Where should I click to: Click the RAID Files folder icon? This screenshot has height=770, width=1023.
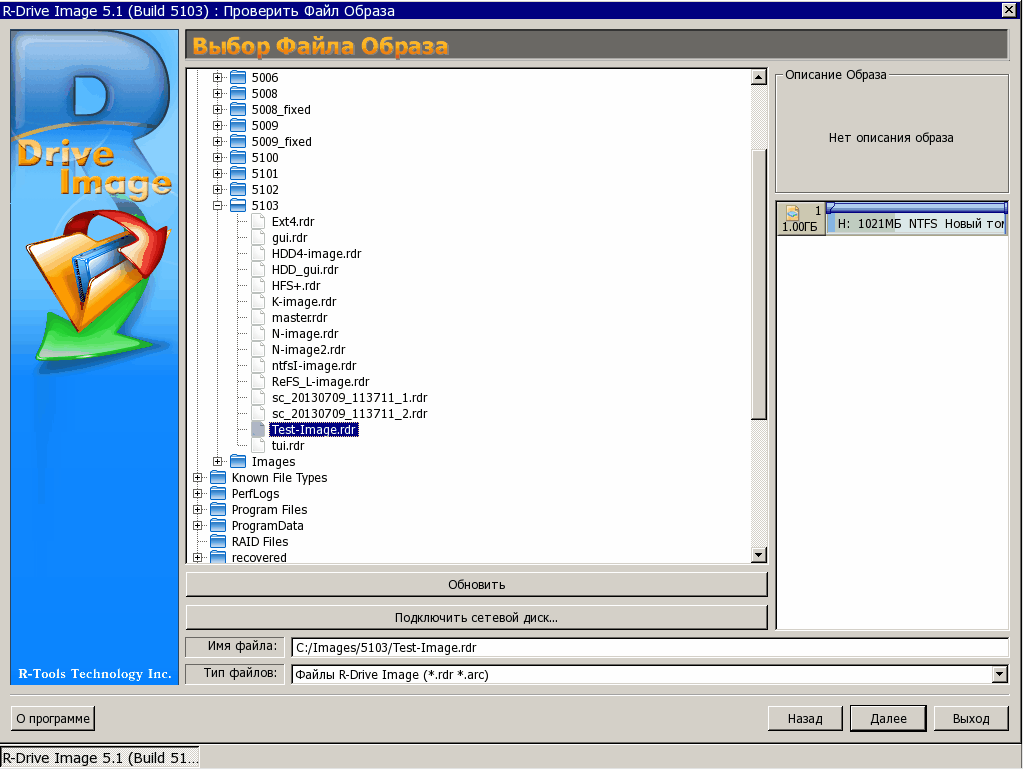click(x=218, y=542)
